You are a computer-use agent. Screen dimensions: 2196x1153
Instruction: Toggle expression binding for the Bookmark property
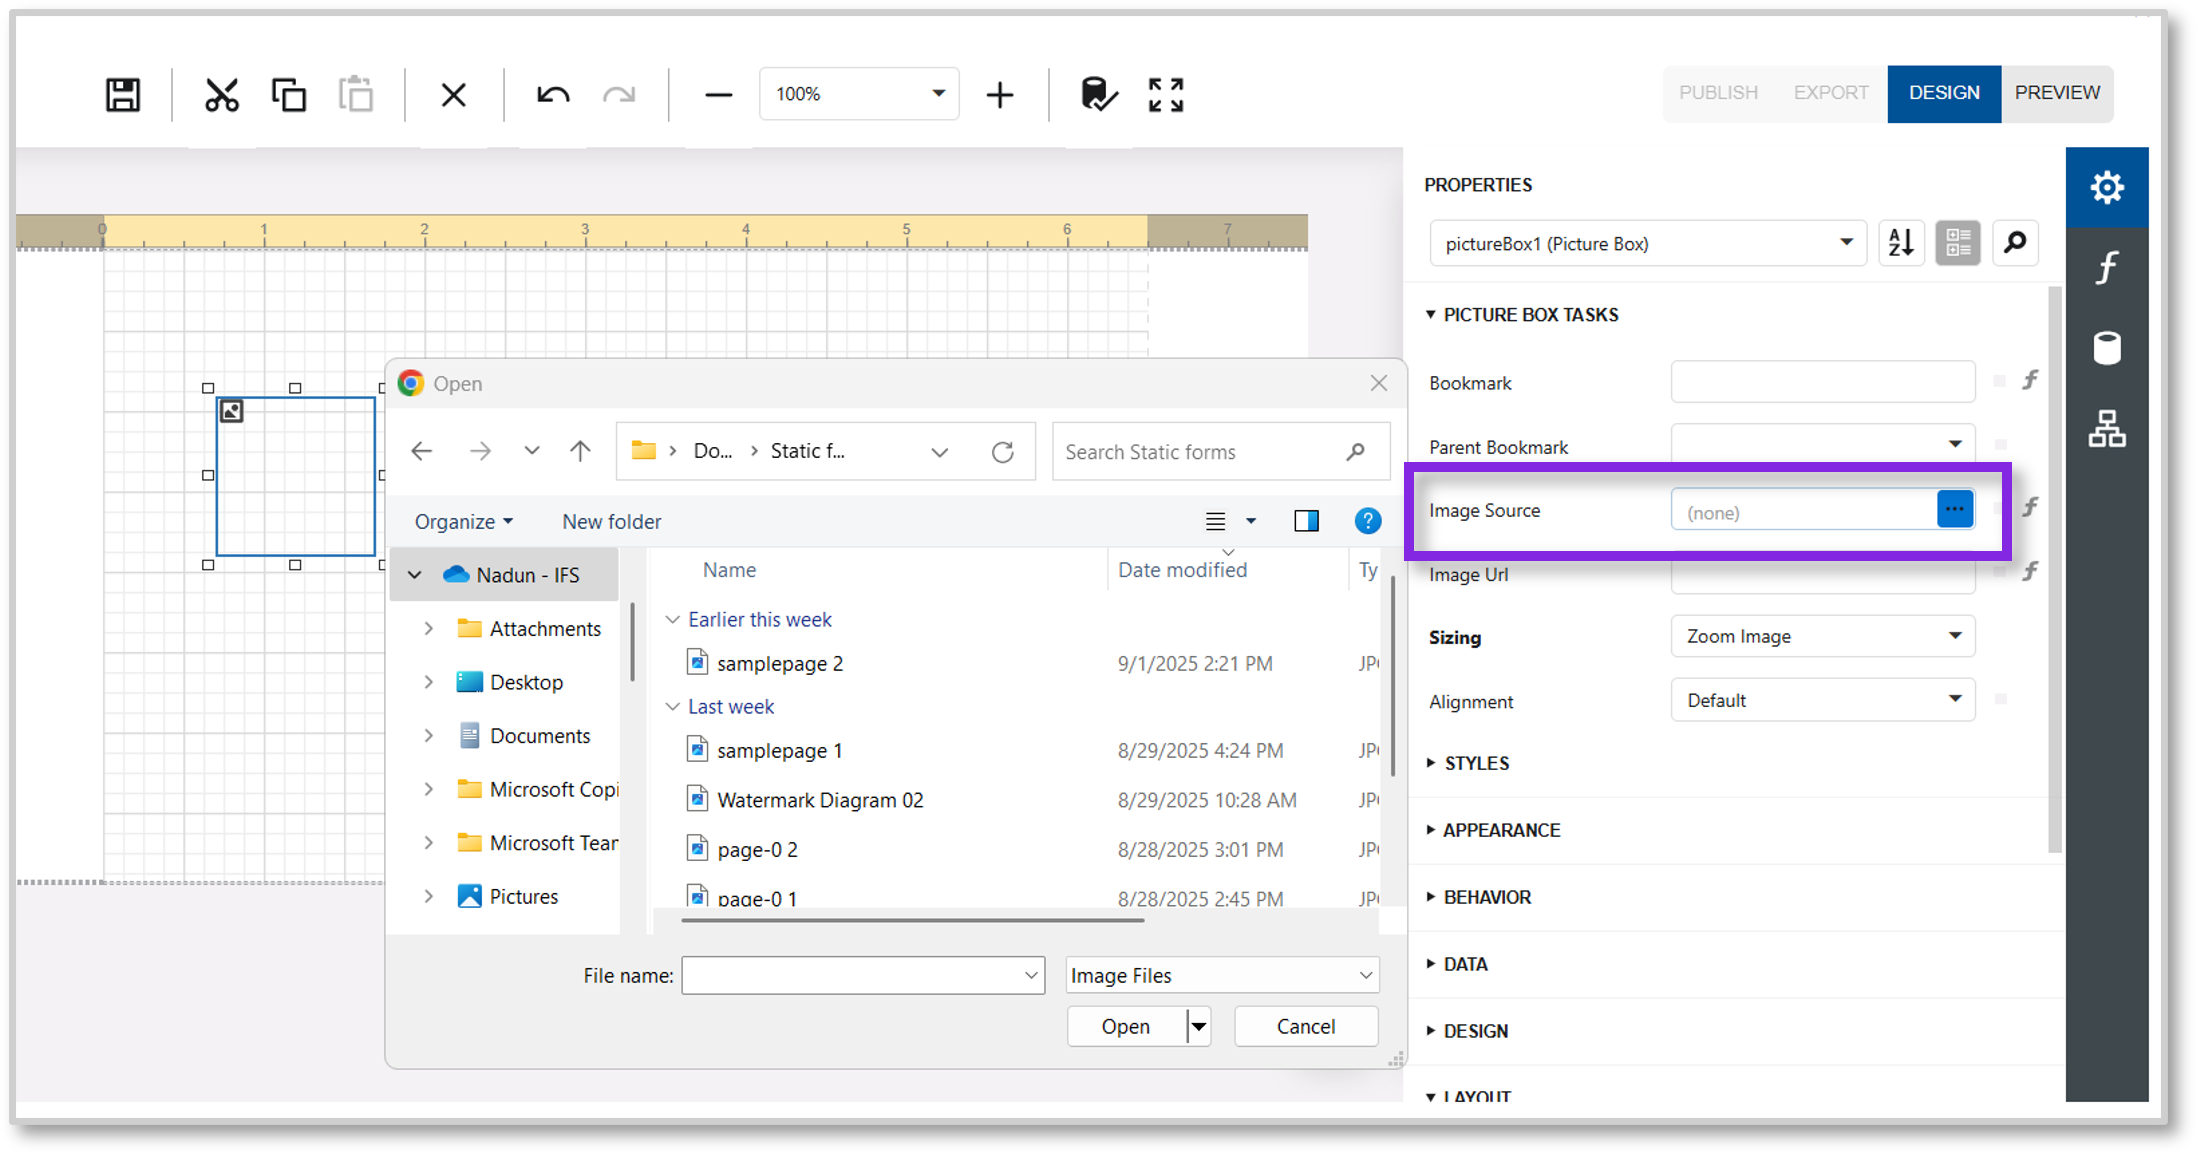(2030, 380)
